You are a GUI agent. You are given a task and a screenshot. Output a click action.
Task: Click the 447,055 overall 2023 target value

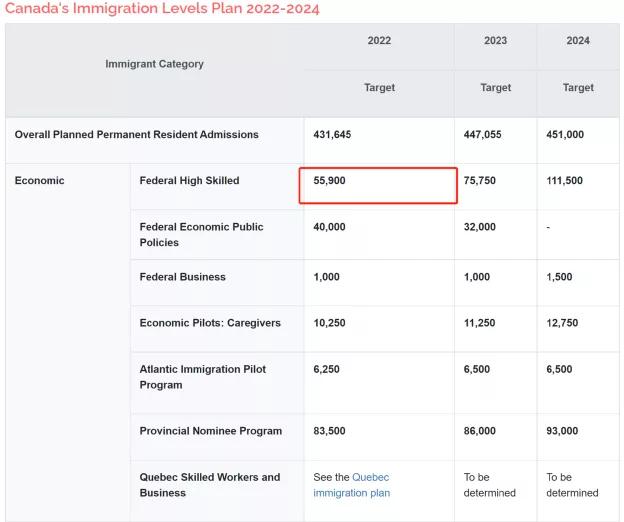tap(482, 134)
